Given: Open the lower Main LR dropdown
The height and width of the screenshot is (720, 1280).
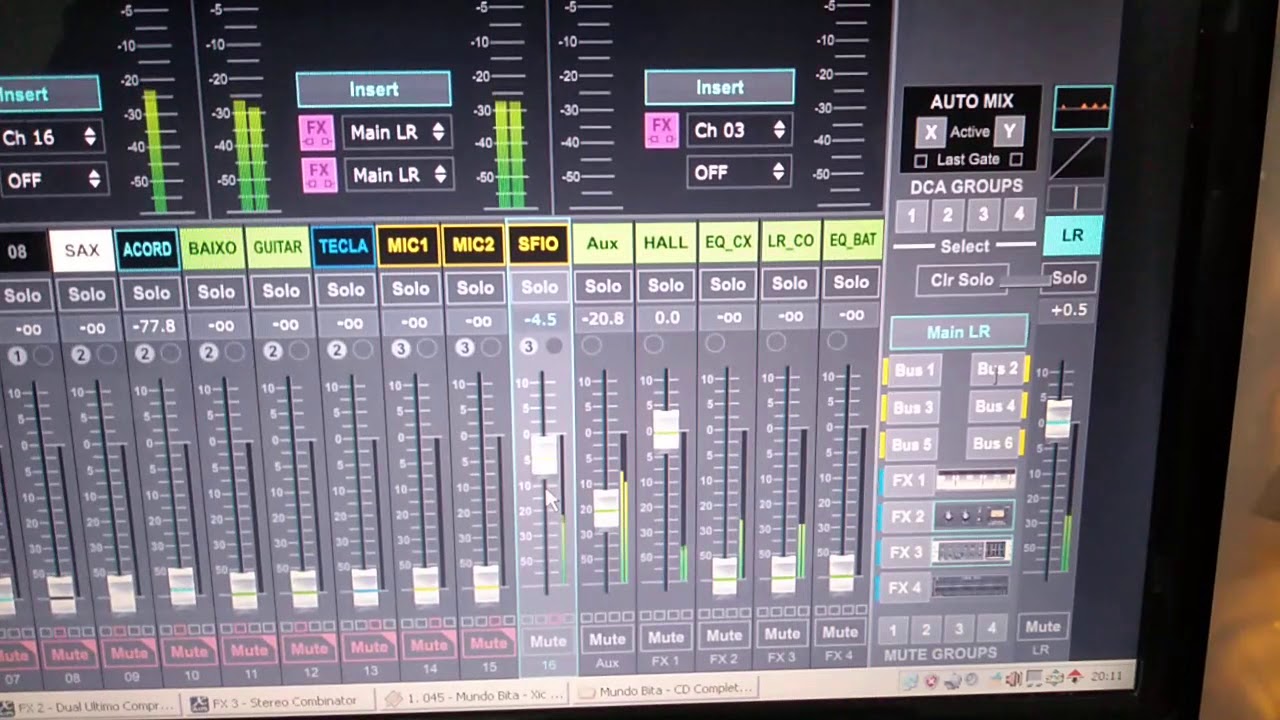Looking at the screenshot, I should pos(397,175).
